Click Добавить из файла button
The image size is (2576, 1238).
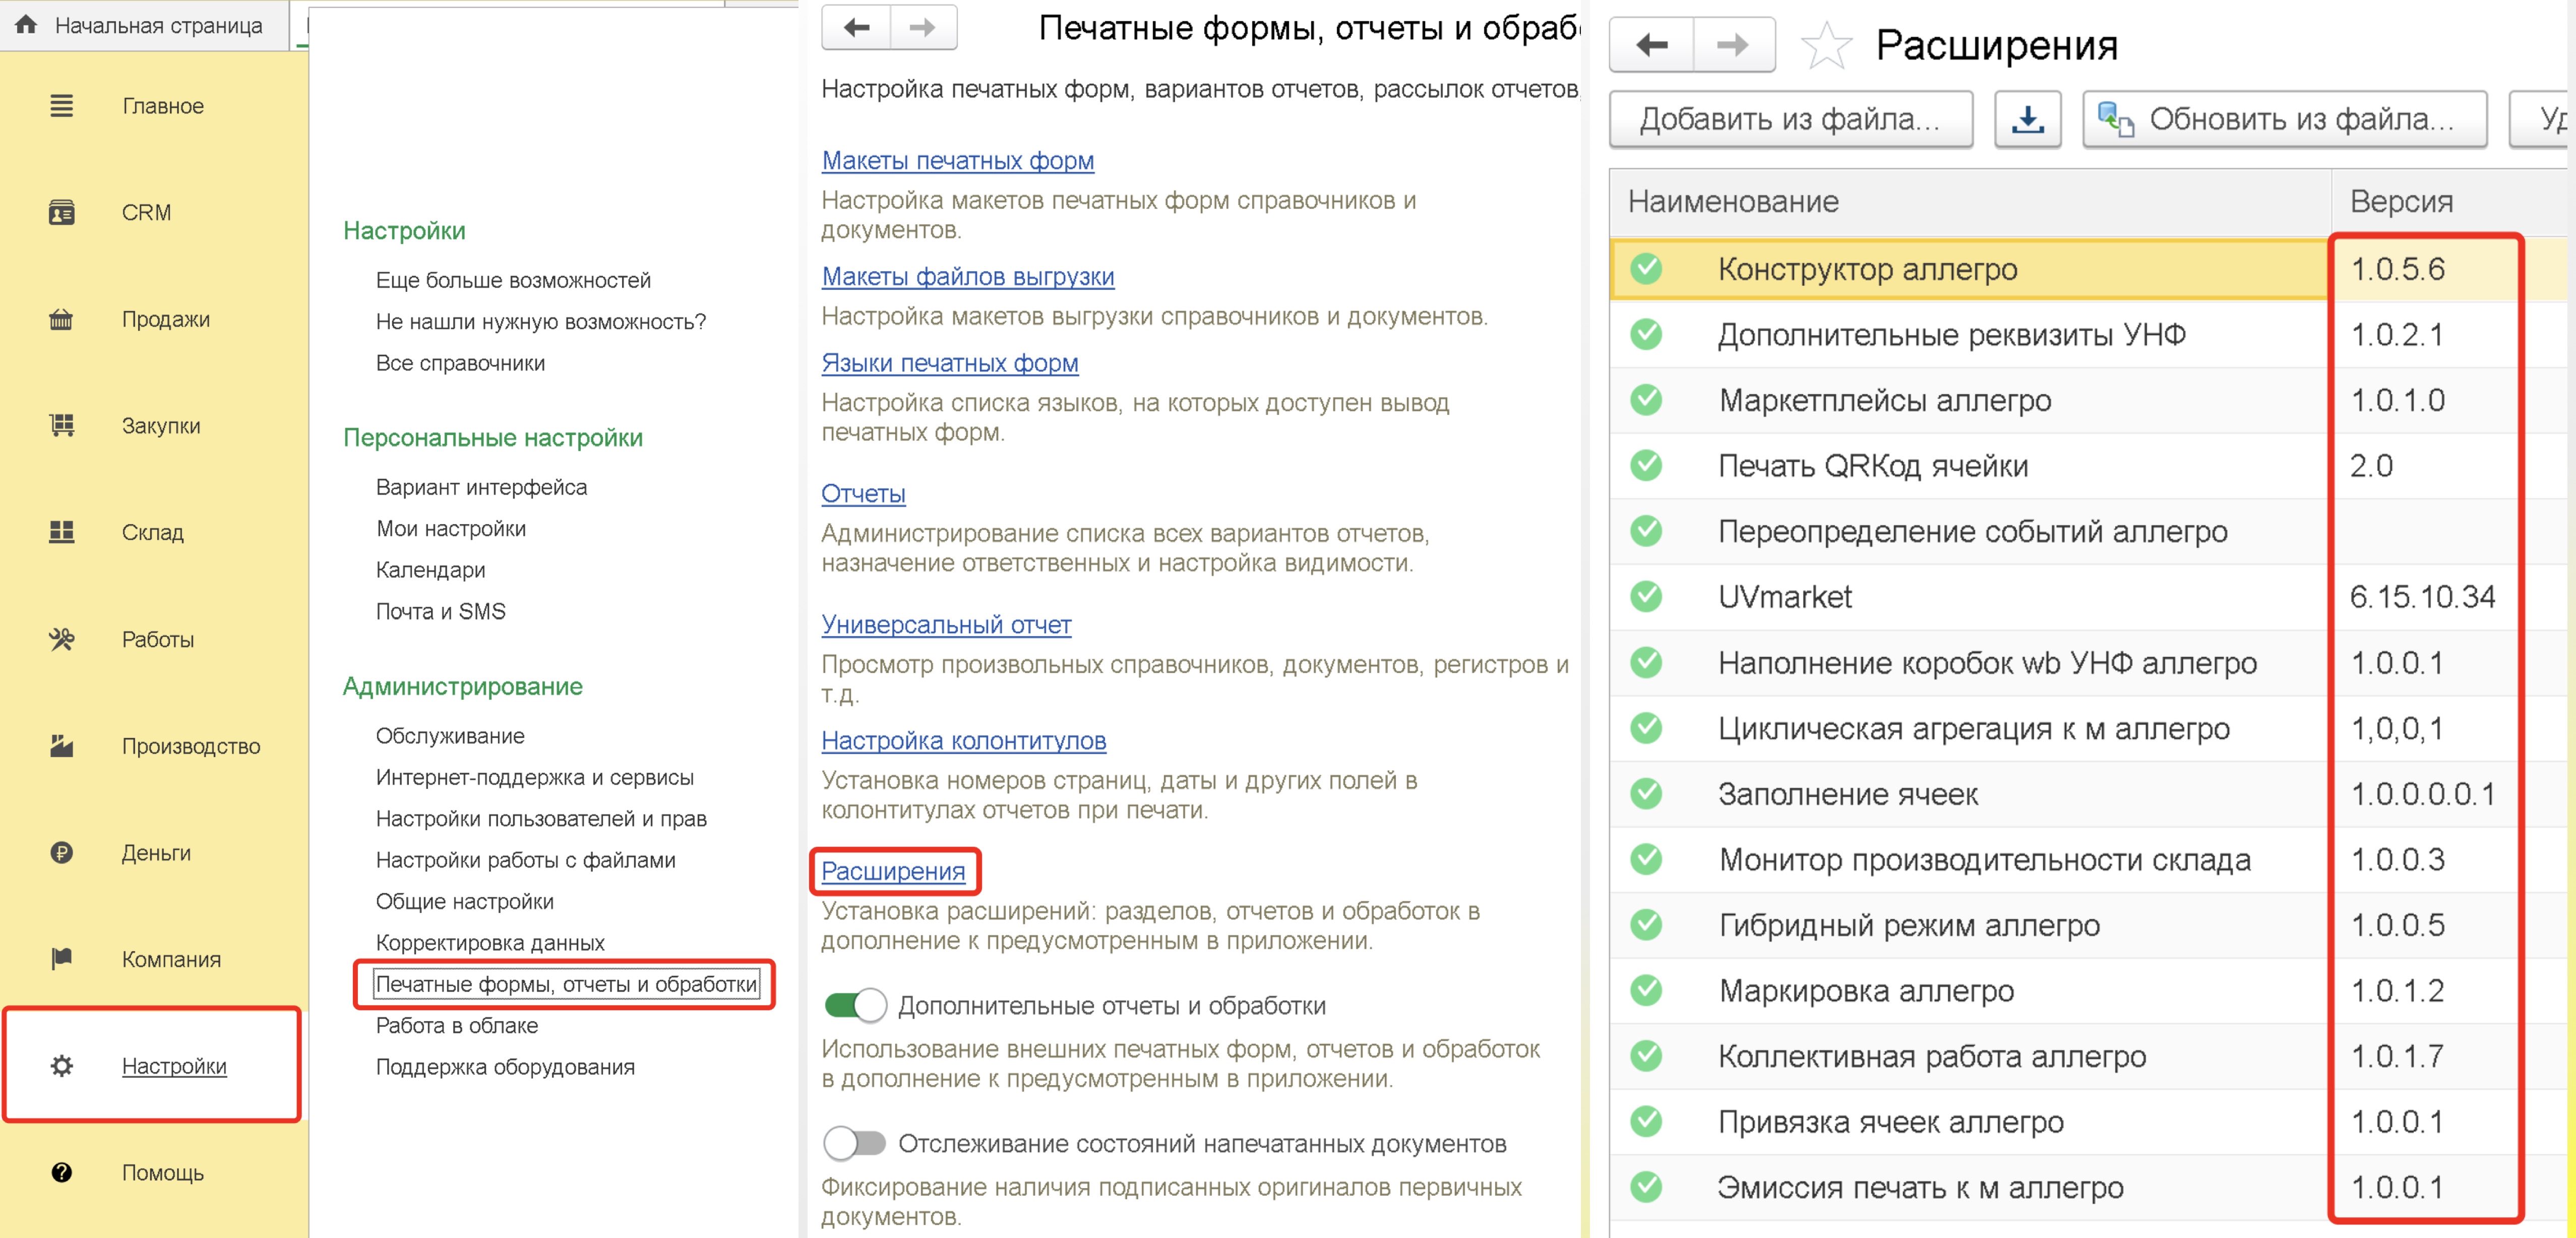pos(1791,119)
